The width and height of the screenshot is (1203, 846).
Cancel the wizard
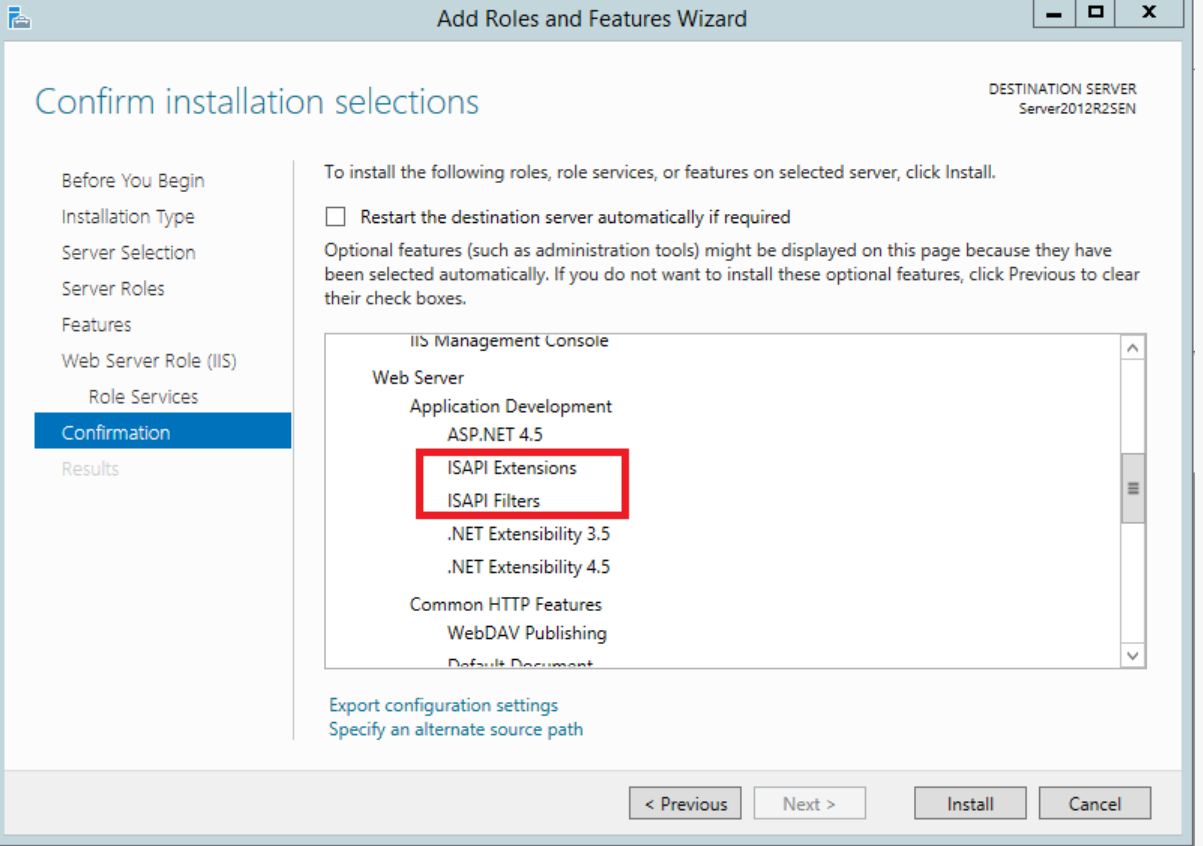coord(1095,803)
